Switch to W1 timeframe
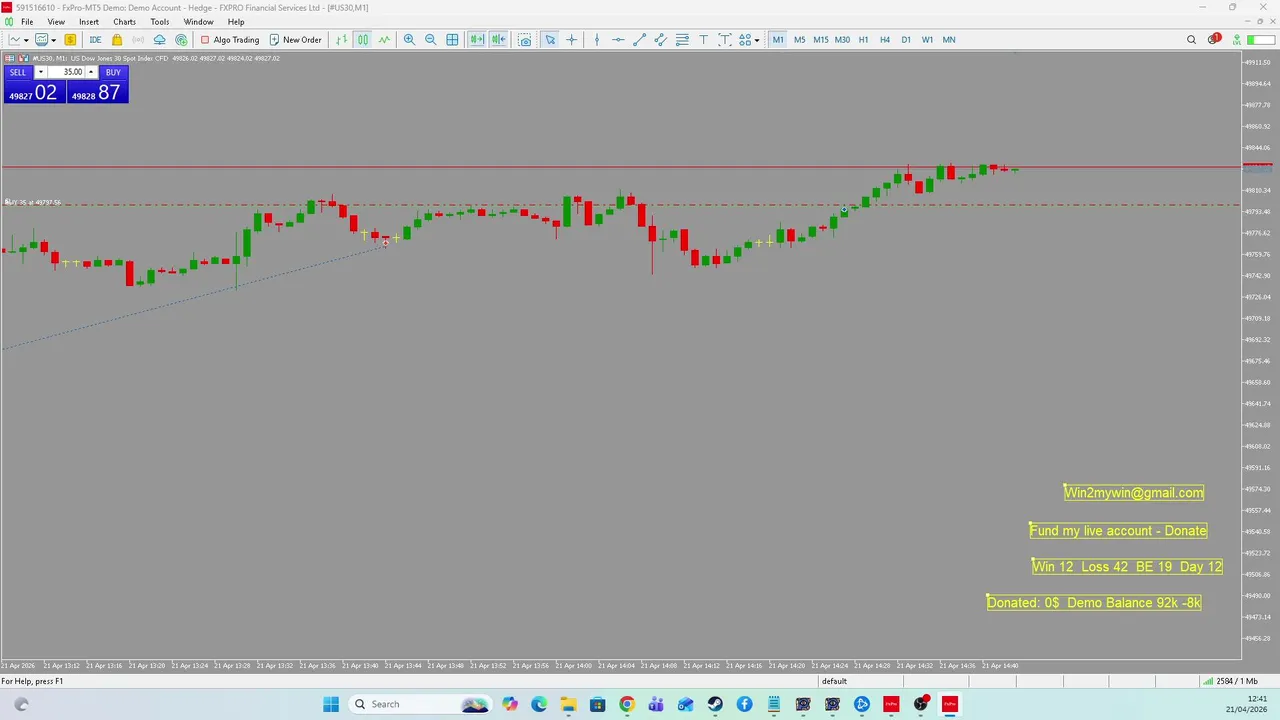1280x720 pixels. [x=927, y=40]
